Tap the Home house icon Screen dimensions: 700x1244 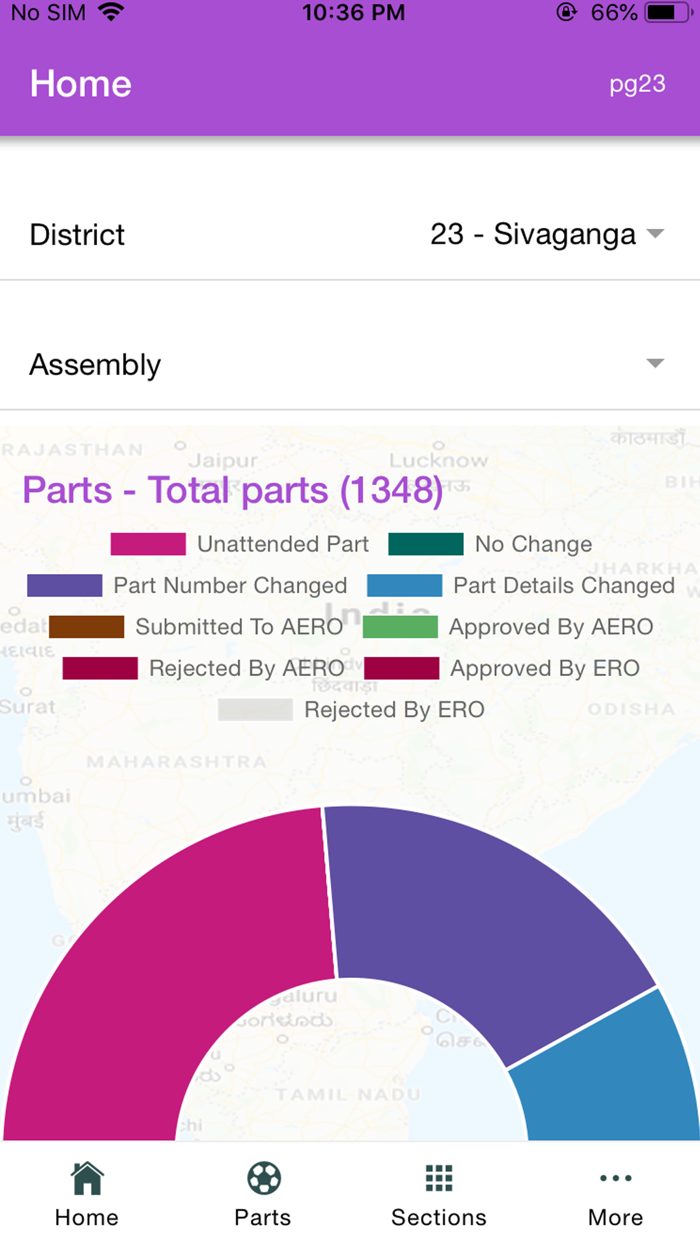(x=87, y=1179)
